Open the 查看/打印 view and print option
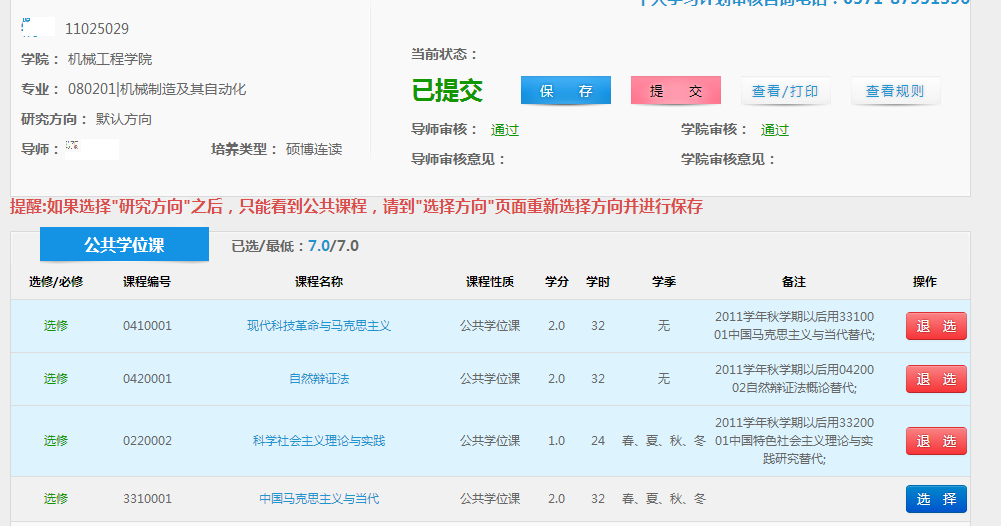This screenshot has height=526, width=1001. [785, 91]
